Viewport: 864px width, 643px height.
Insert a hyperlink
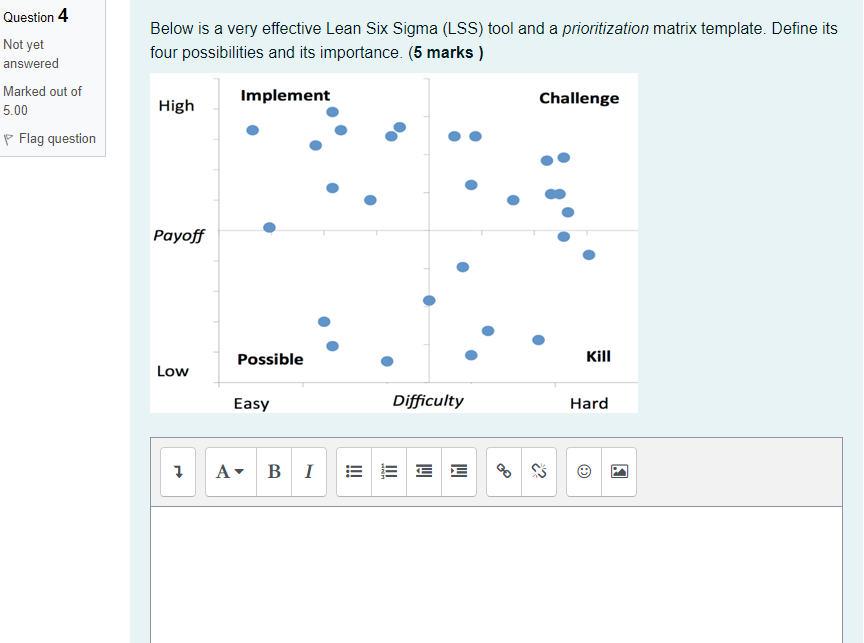(502, 471)
